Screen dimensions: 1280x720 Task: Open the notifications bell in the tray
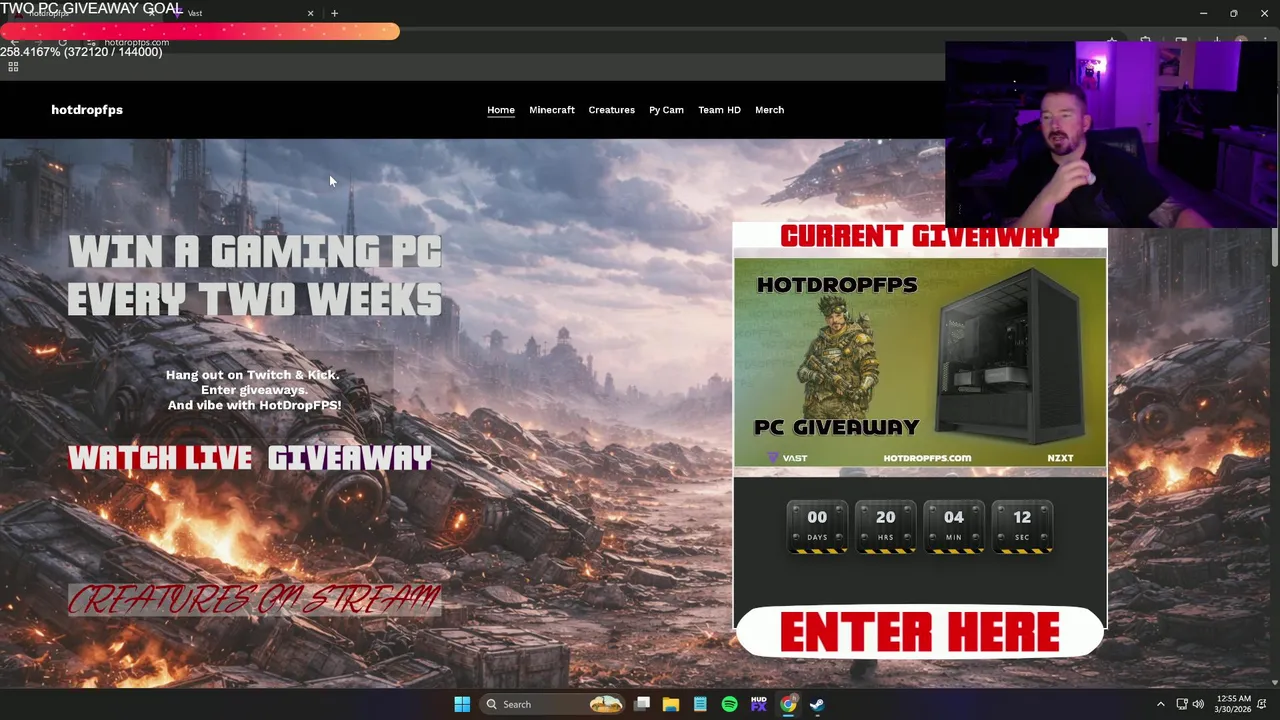1262,704
